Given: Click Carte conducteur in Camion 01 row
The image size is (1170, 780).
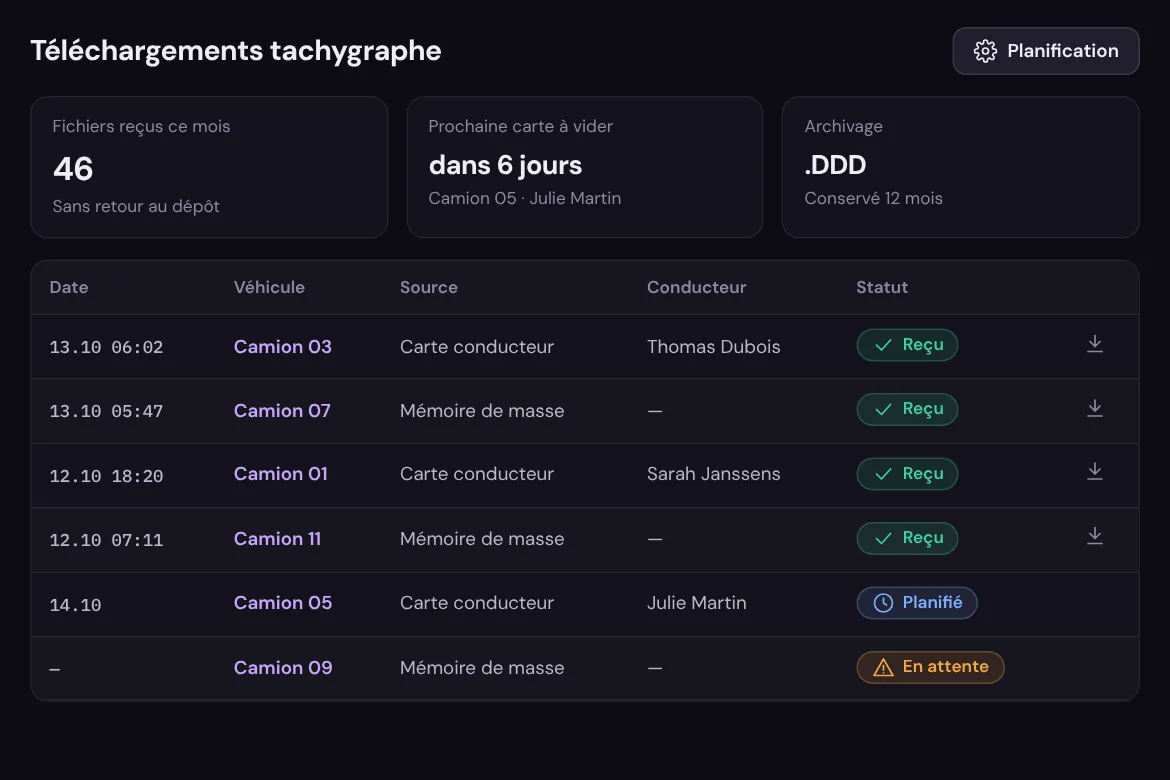Looking at the screenshot, I should pos(477,474).
